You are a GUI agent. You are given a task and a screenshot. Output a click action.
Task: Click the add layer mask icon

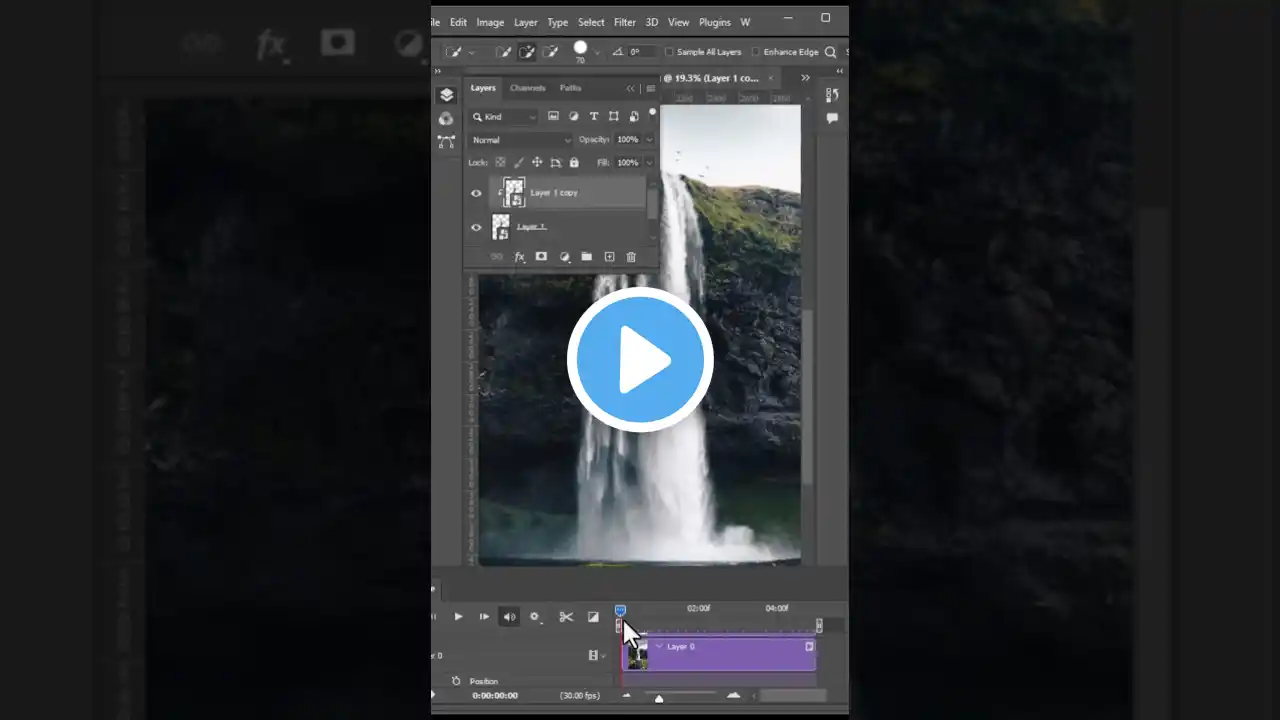point(541,257)
